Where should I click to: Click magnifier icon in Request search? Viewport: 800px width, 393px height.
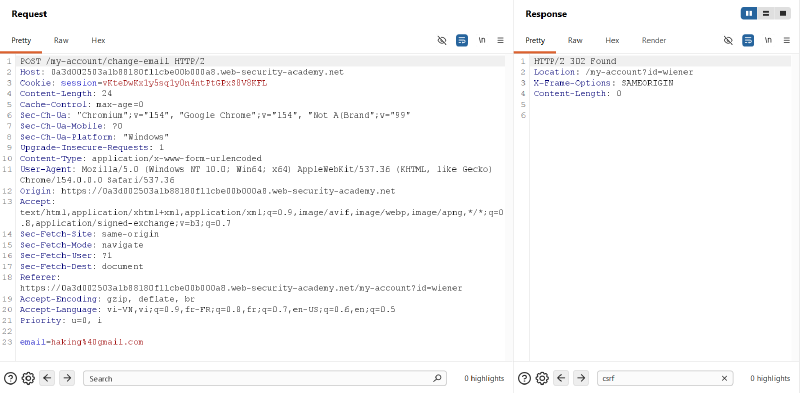click(437, 378)
